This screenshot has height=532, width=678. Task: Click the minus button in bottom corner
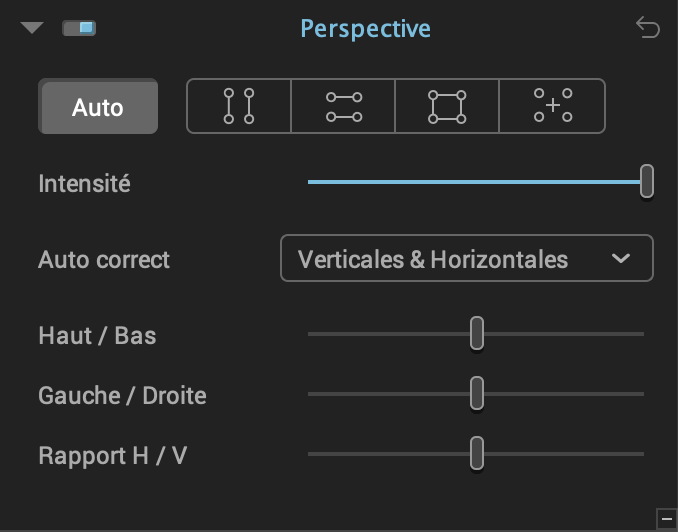666,519
